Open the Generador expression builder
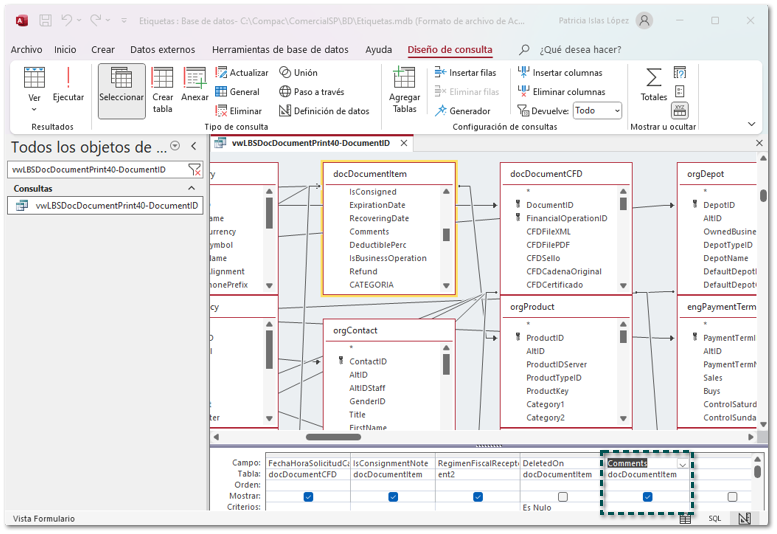This screenshot has height=534, width=777. point(461,111)
